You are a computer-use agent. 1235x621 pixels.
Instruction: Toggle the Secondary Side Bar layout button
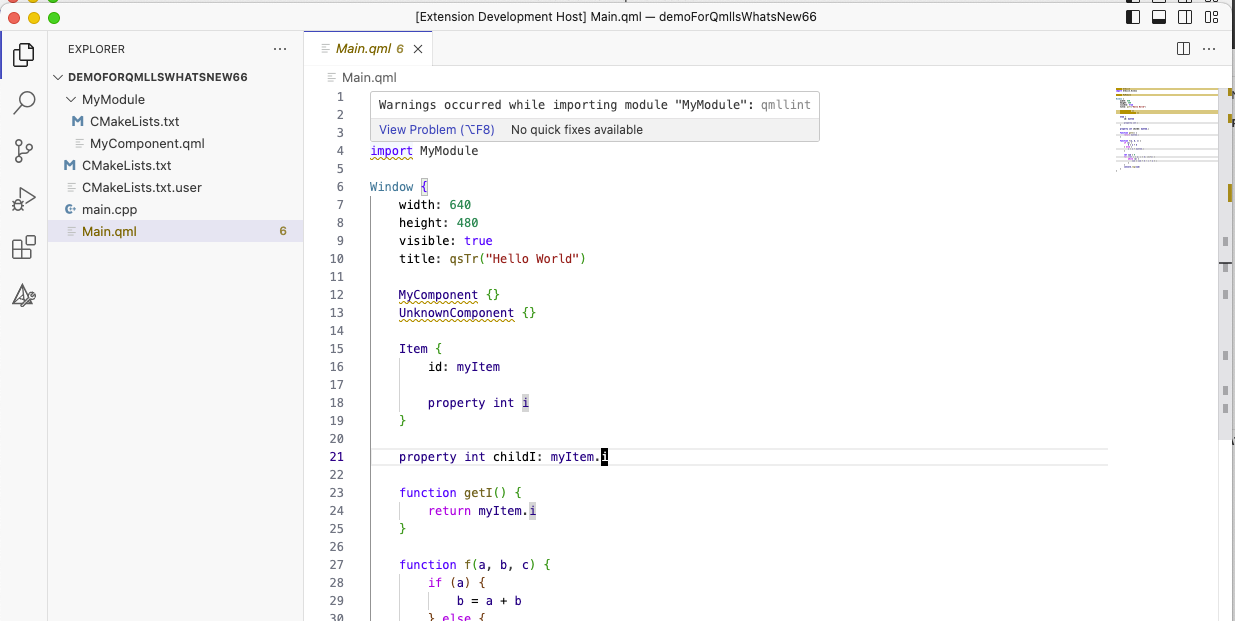[1185, 17]
